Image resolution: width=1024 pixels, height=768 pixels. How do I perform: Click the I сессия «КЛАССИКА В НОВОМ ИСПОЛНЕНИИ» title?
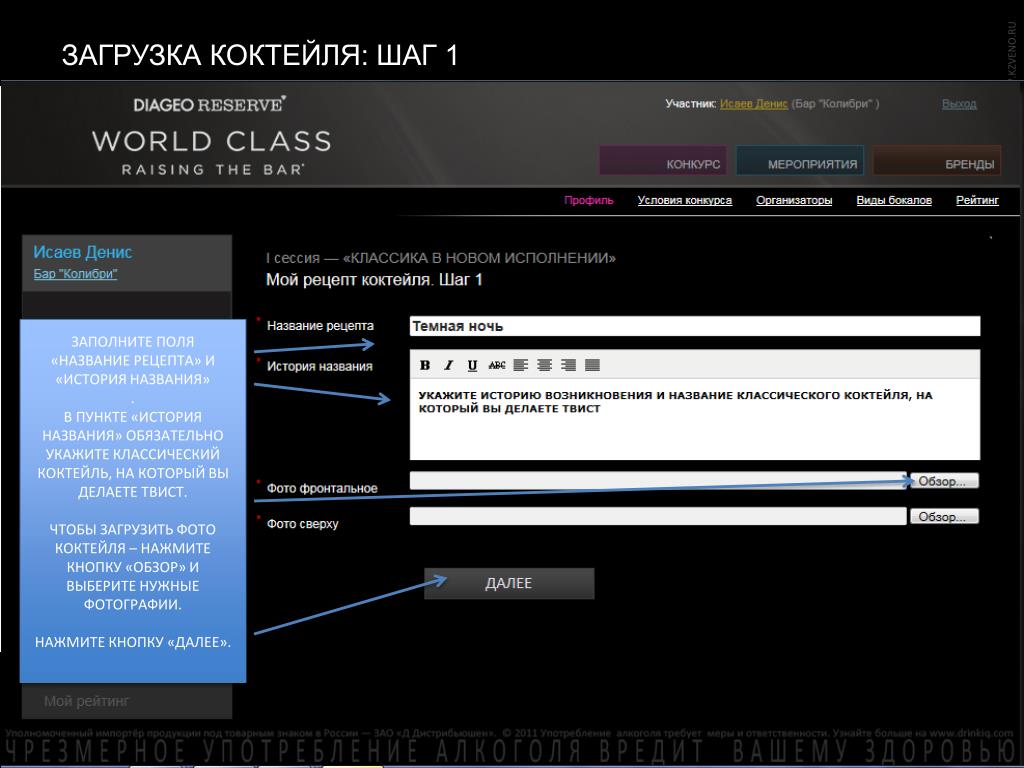click(441, 258)
